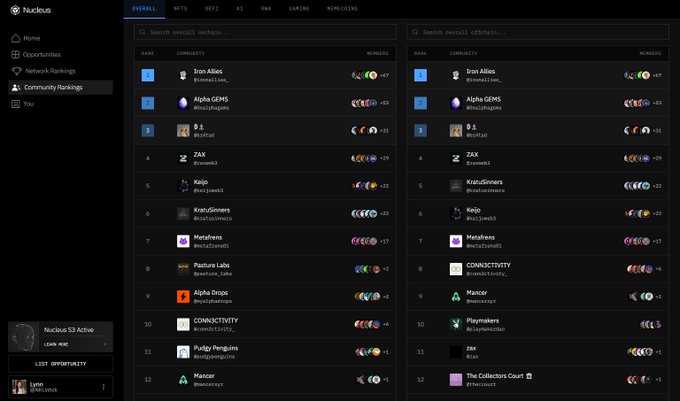The height and width of the screenshot is (401, 680).
Task: Select the Network Rankings trophy icon
Action: coord(16,71)
